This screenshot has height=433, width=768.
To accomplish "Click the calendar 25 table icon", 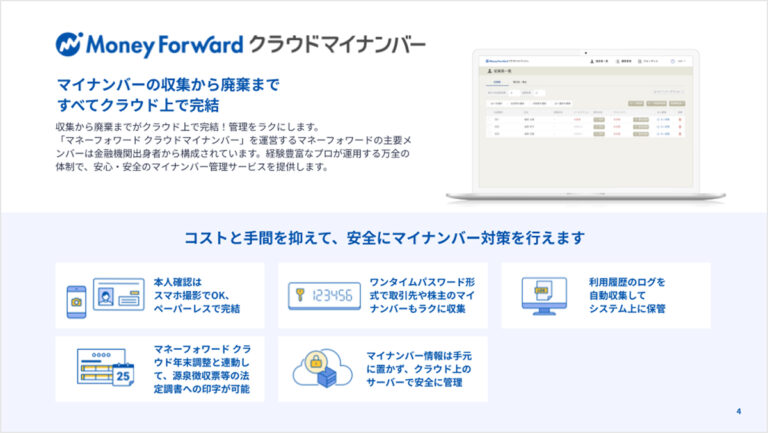I will (x=105, y=368).
